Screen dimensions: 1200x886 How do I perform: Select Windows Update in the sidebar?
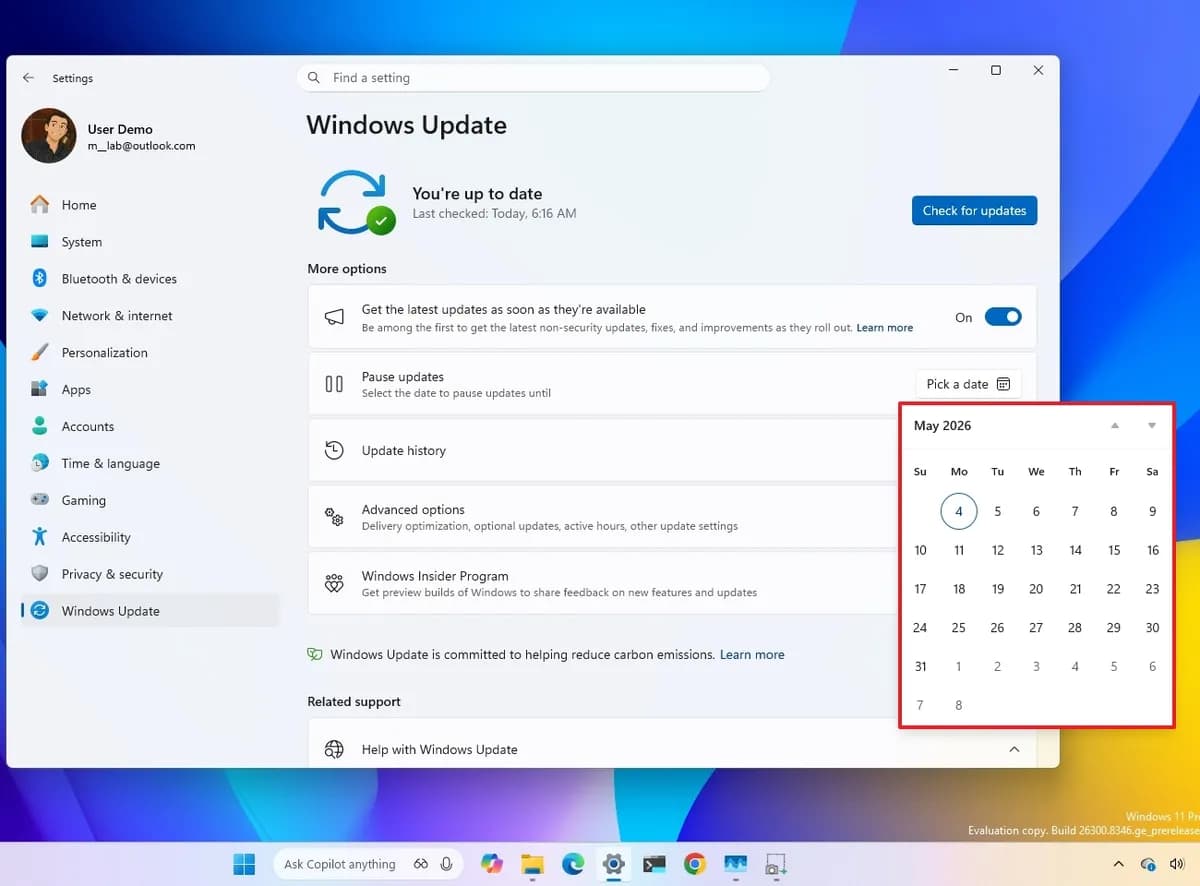tap(150, 611)
